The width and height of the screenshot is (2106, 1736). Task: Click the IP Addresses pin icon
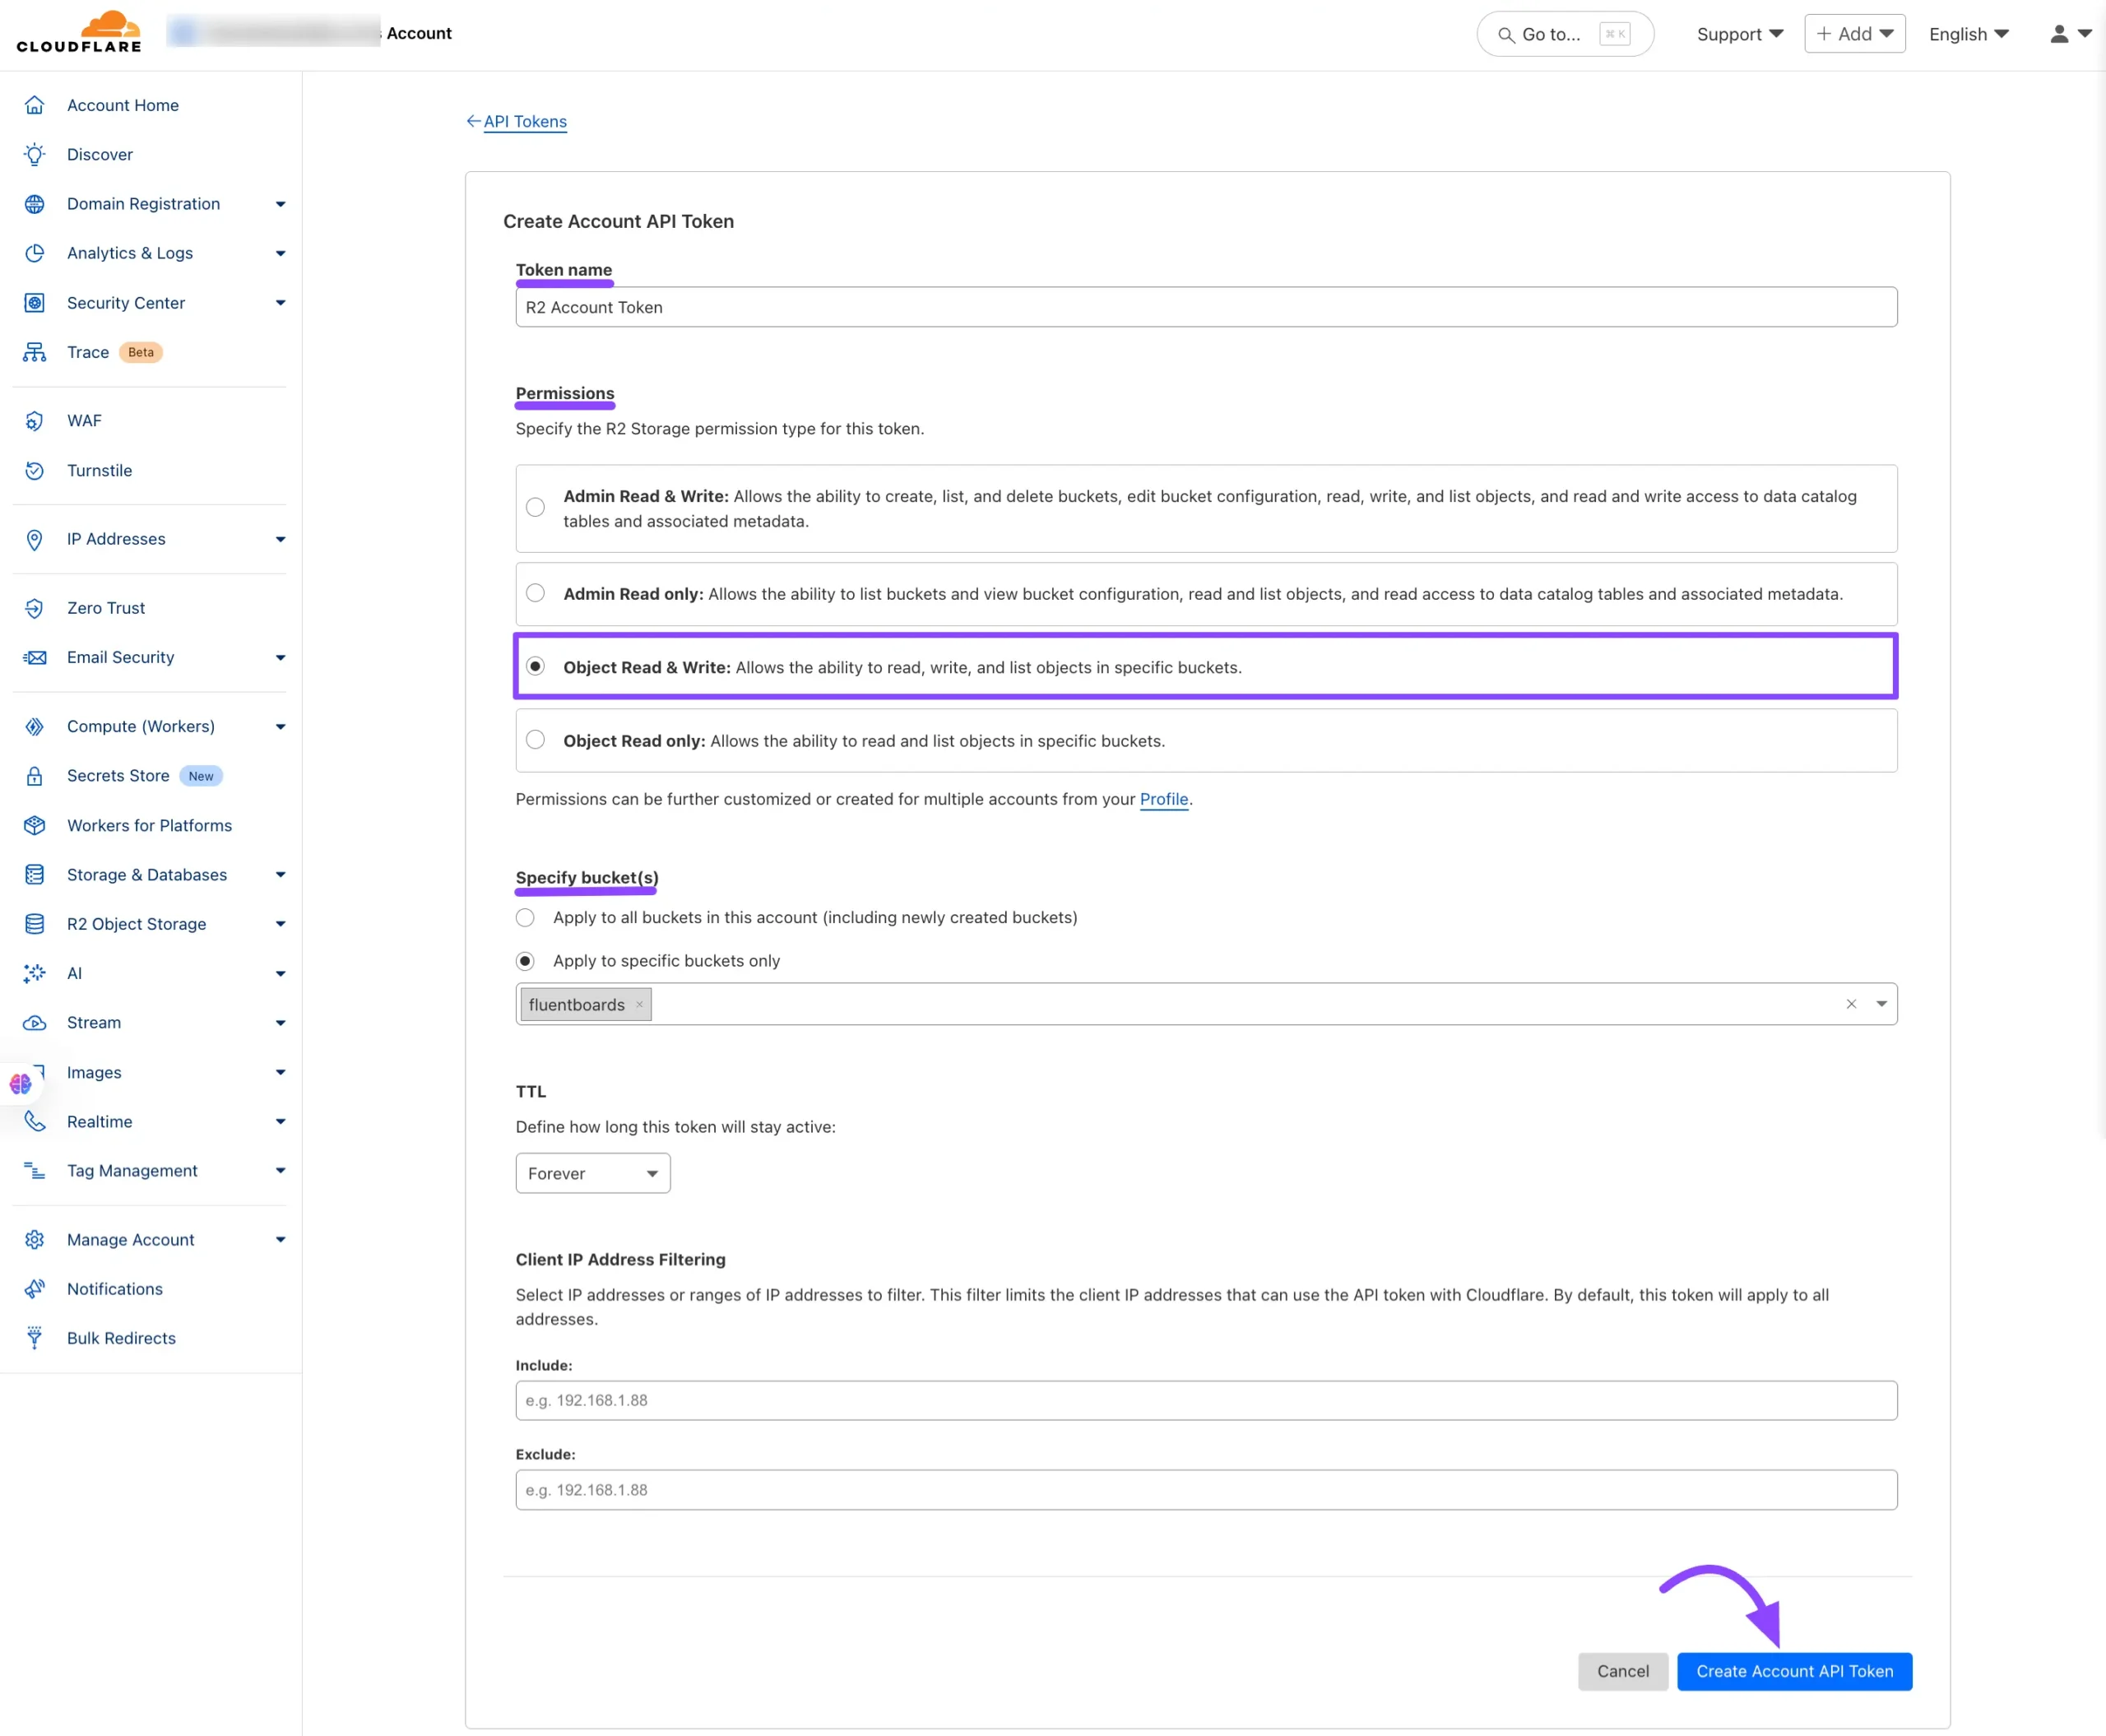point(35,539)
